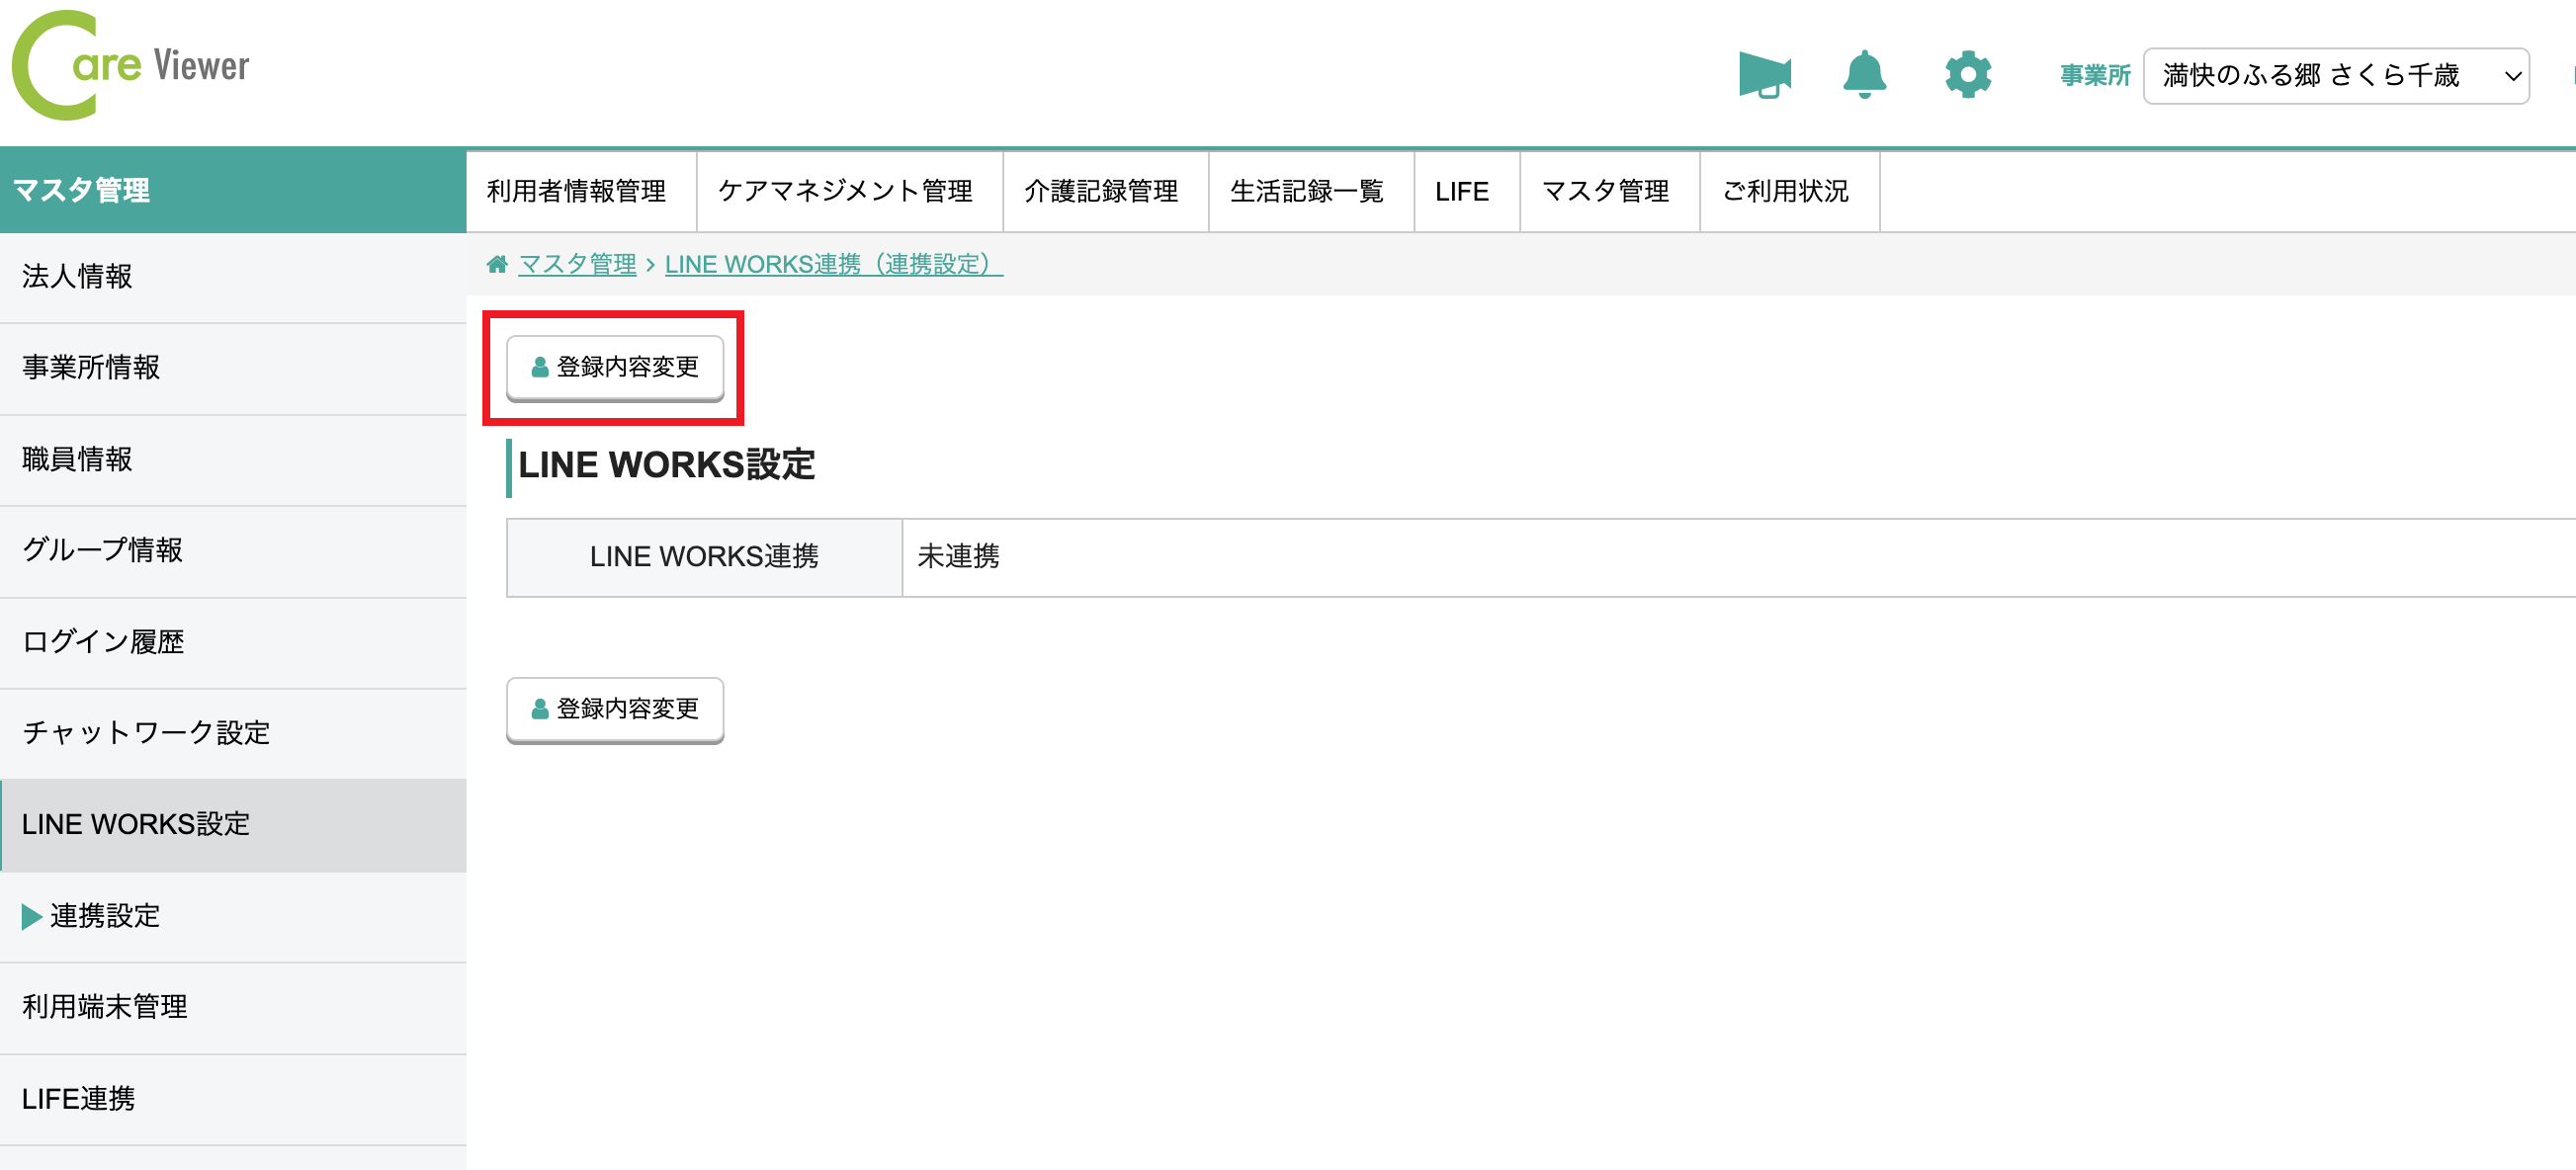Open the マスタ管理 breadcrumb link
This screenshot has width=2576, height=1170.
(x=576, y=264)
